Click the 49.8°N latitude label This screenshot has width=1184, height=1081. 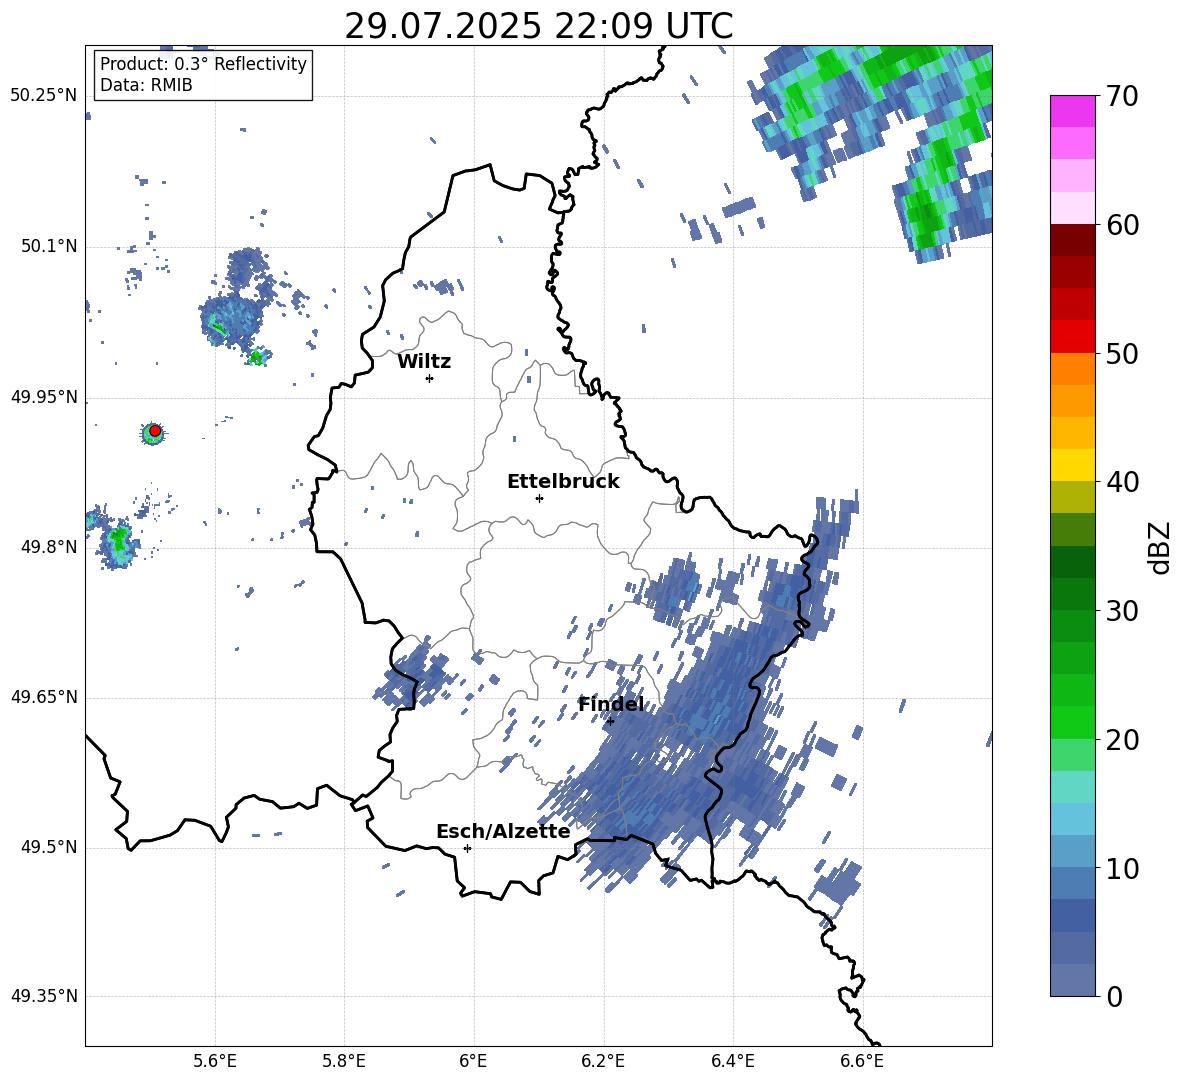point(48,547)
